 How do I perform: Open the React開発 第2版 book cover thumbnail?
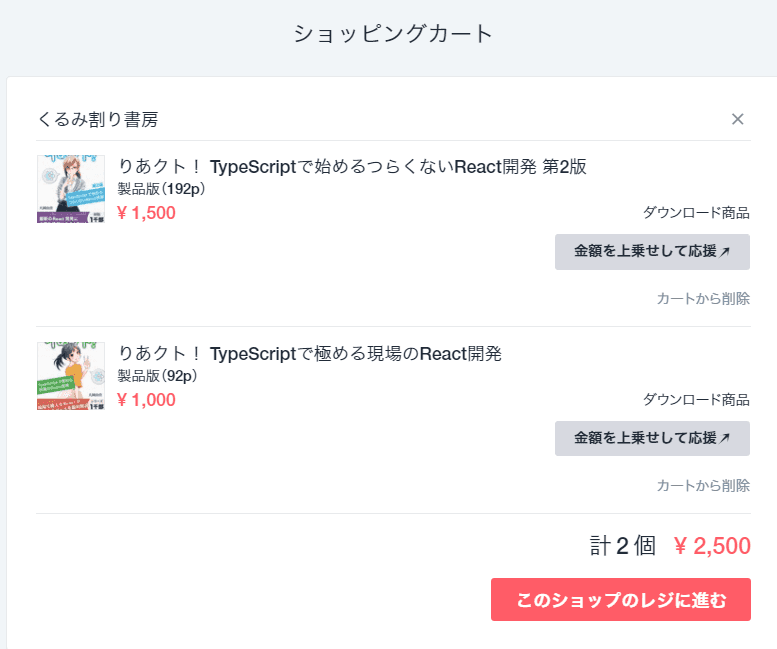(70, 188)
